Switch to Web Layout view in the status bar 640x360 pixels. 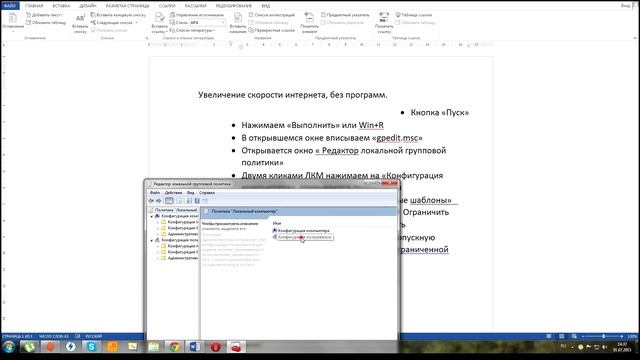[574, 336]
